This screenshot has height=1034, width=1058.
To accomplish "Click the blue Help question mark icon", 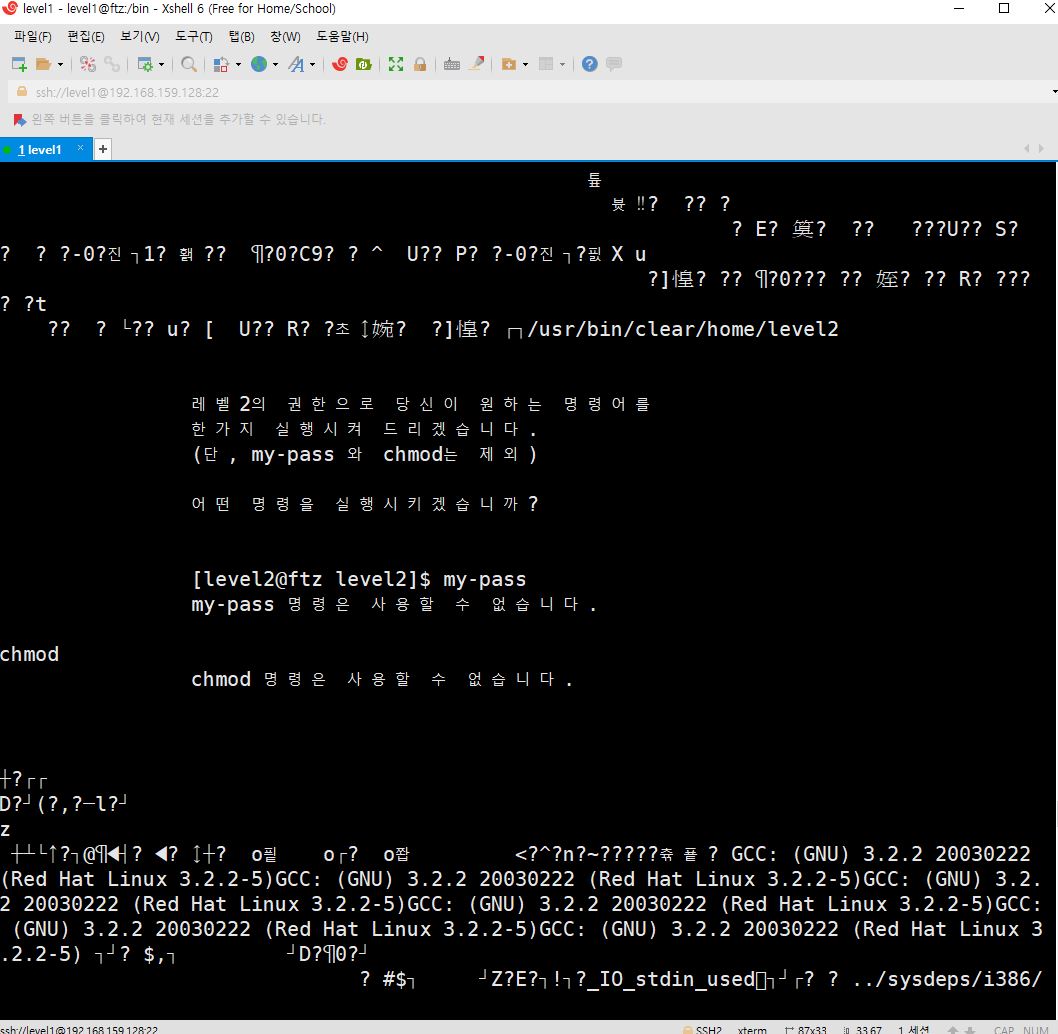I will 589,64.
